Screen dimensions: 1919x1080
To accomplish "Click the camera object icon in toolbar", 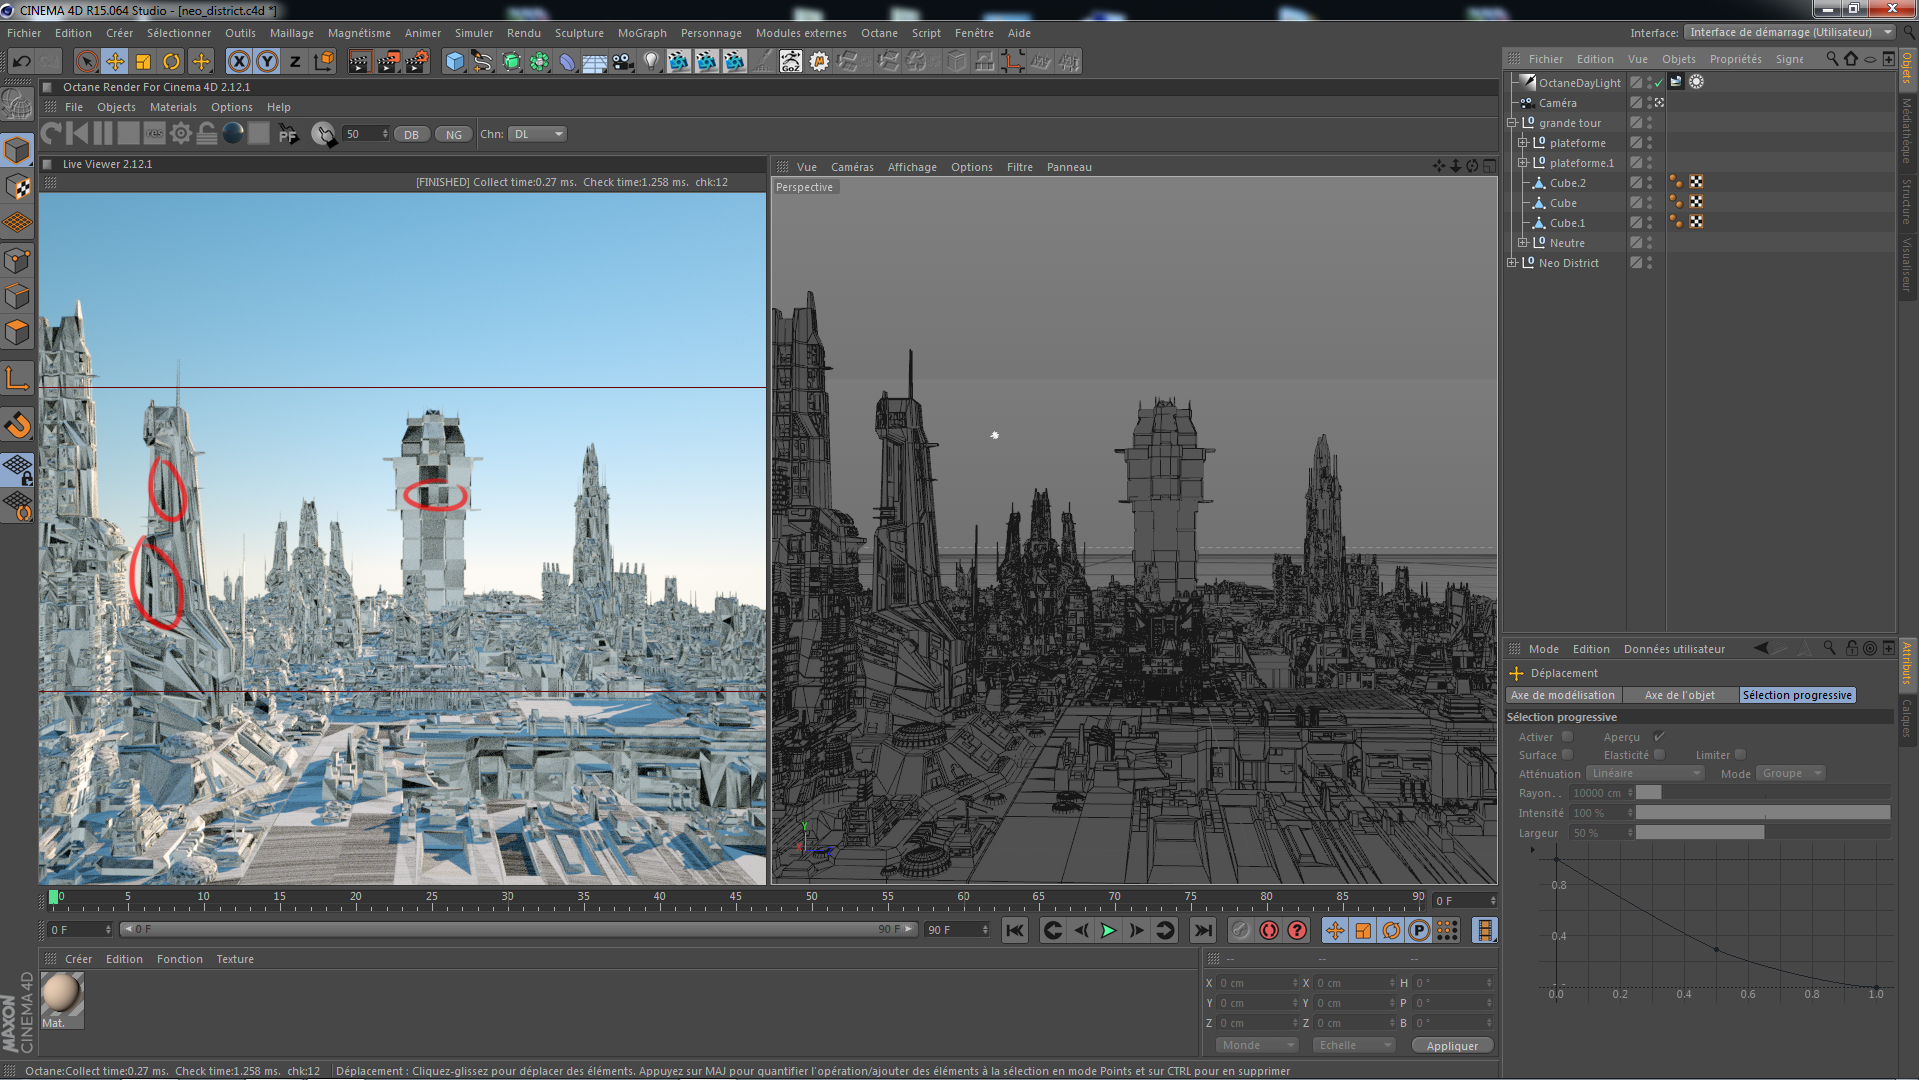I will [x=623, y=62].
